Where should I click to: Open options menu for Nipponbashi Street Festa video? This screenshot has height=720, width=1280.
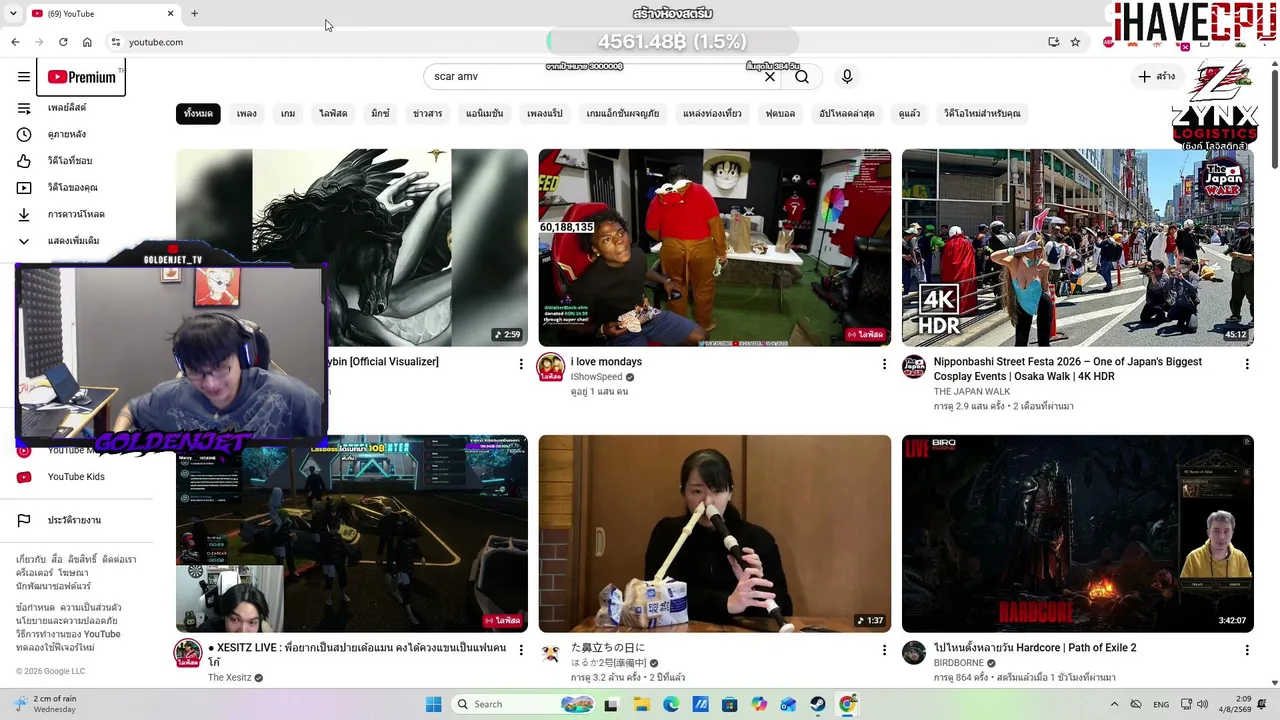click(x=1247, y=364)
